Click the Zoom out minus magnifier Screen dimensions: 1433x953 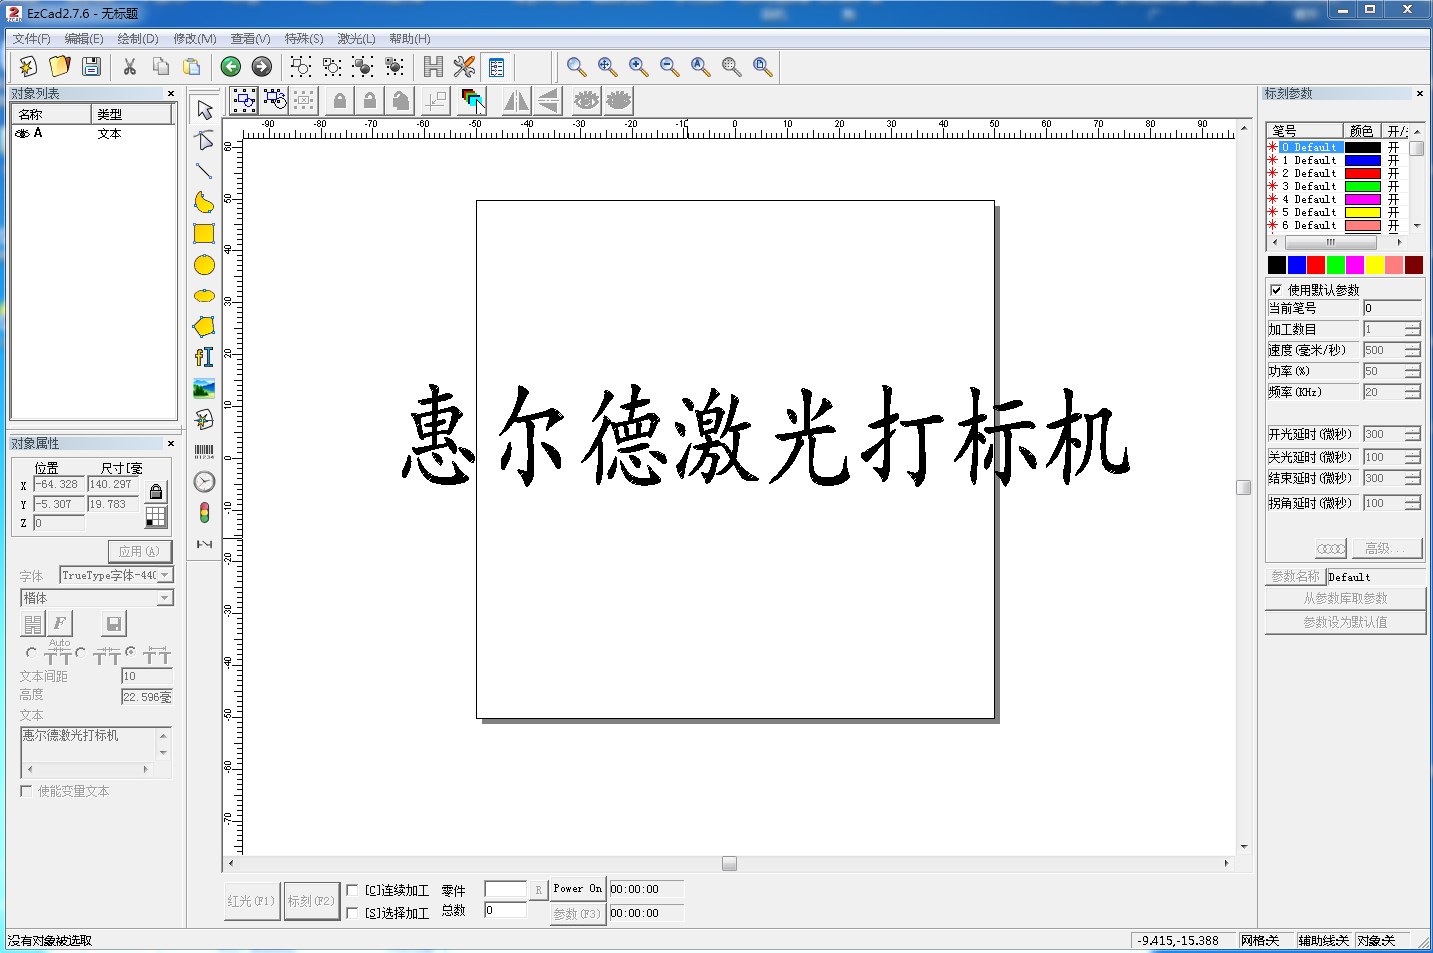click(669, 66)
